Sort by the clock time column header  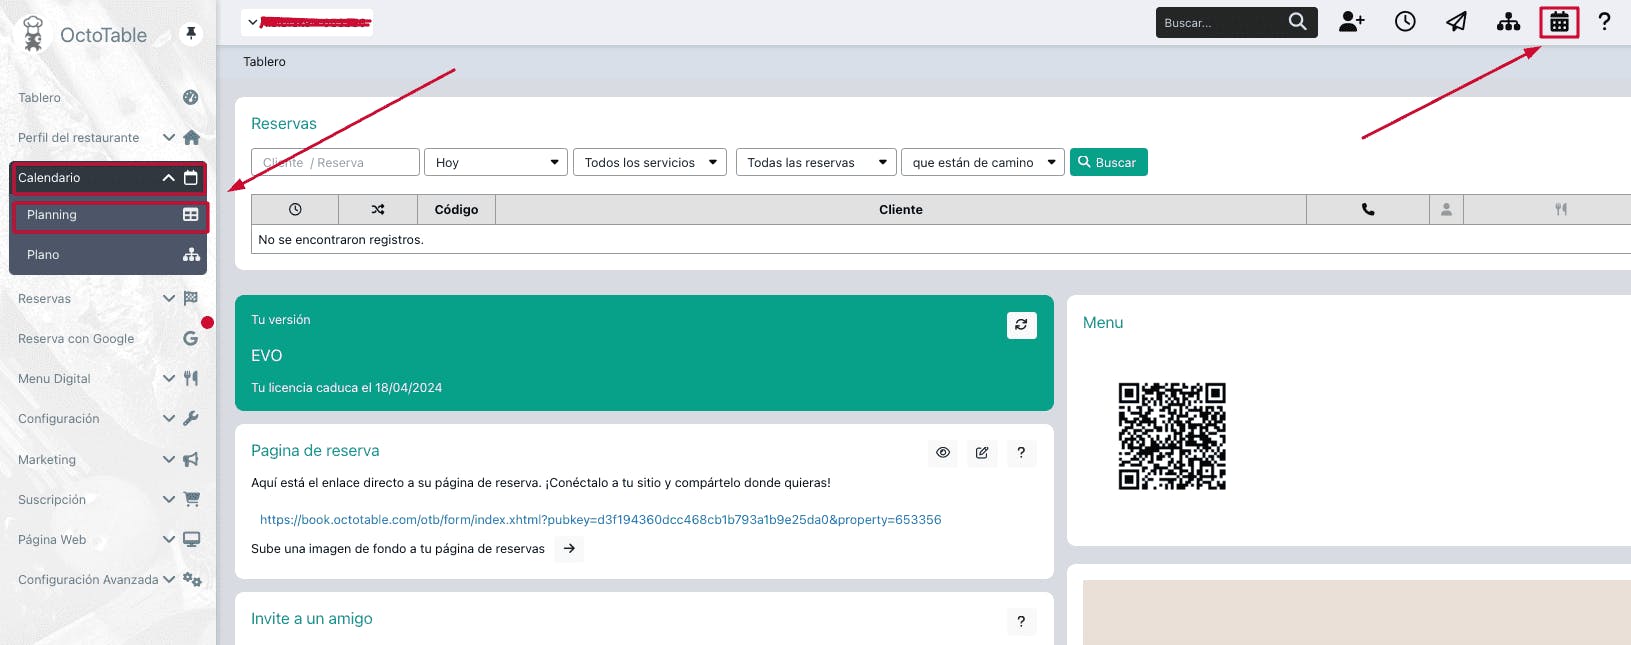click(x=295, y=210)
